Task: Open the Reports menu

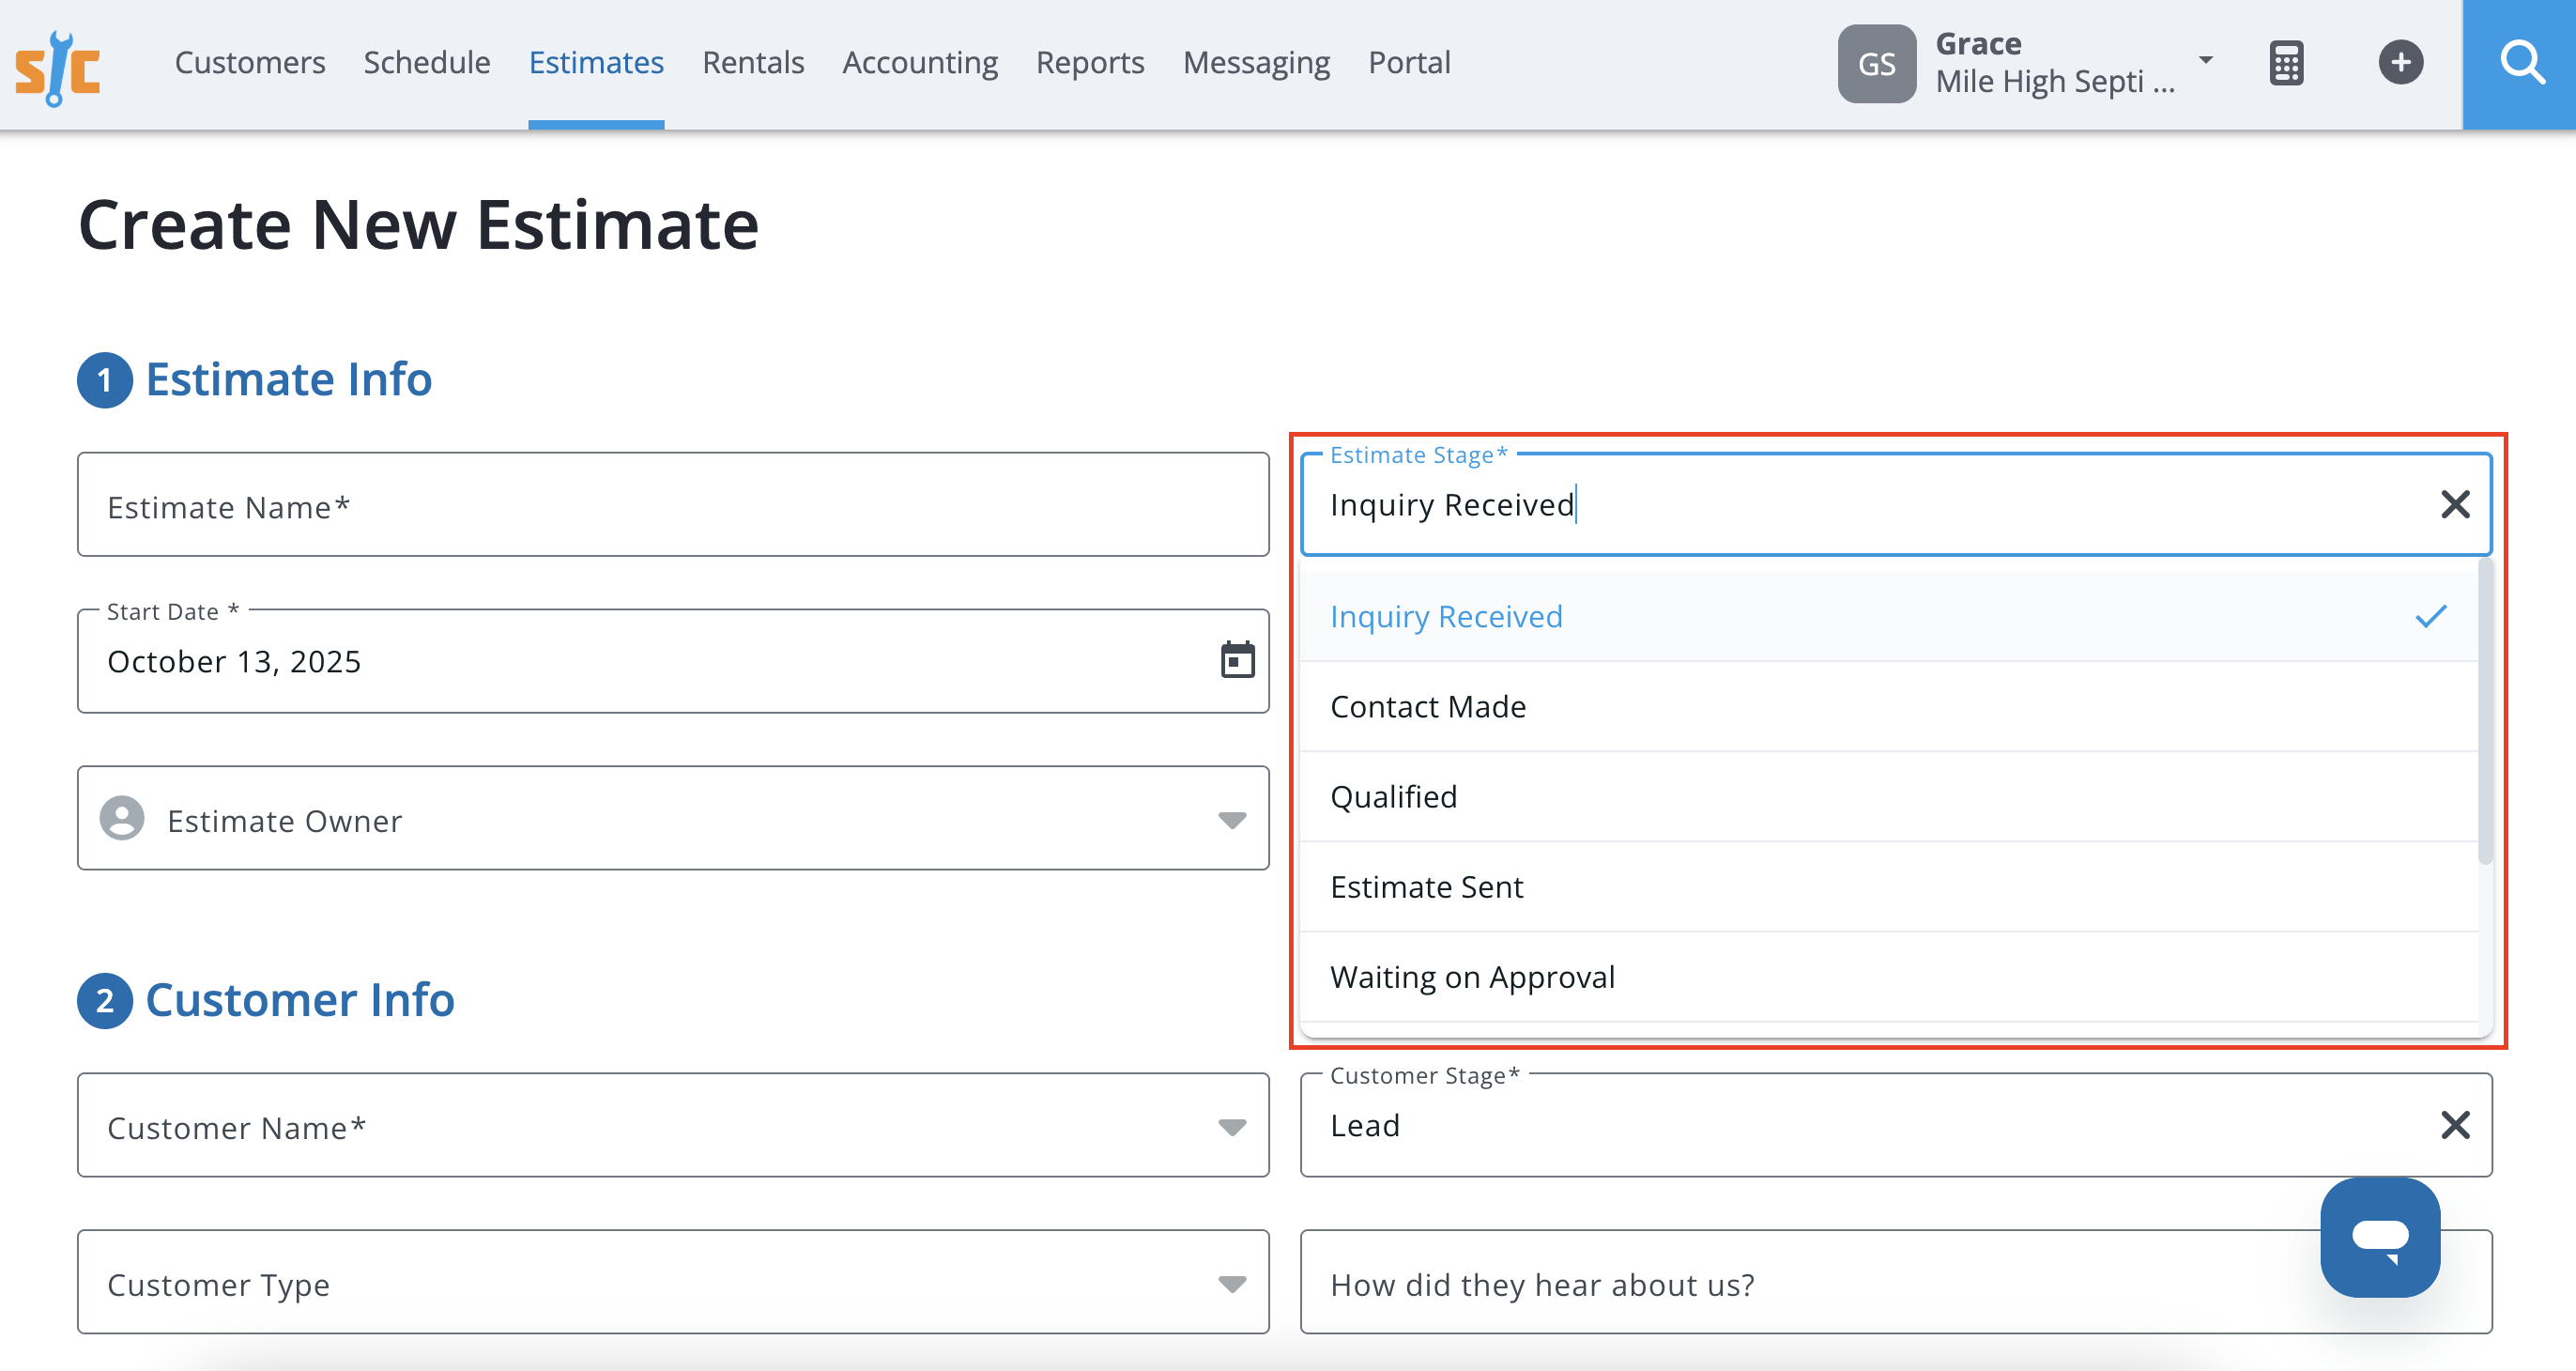Action: (1090, 63)
